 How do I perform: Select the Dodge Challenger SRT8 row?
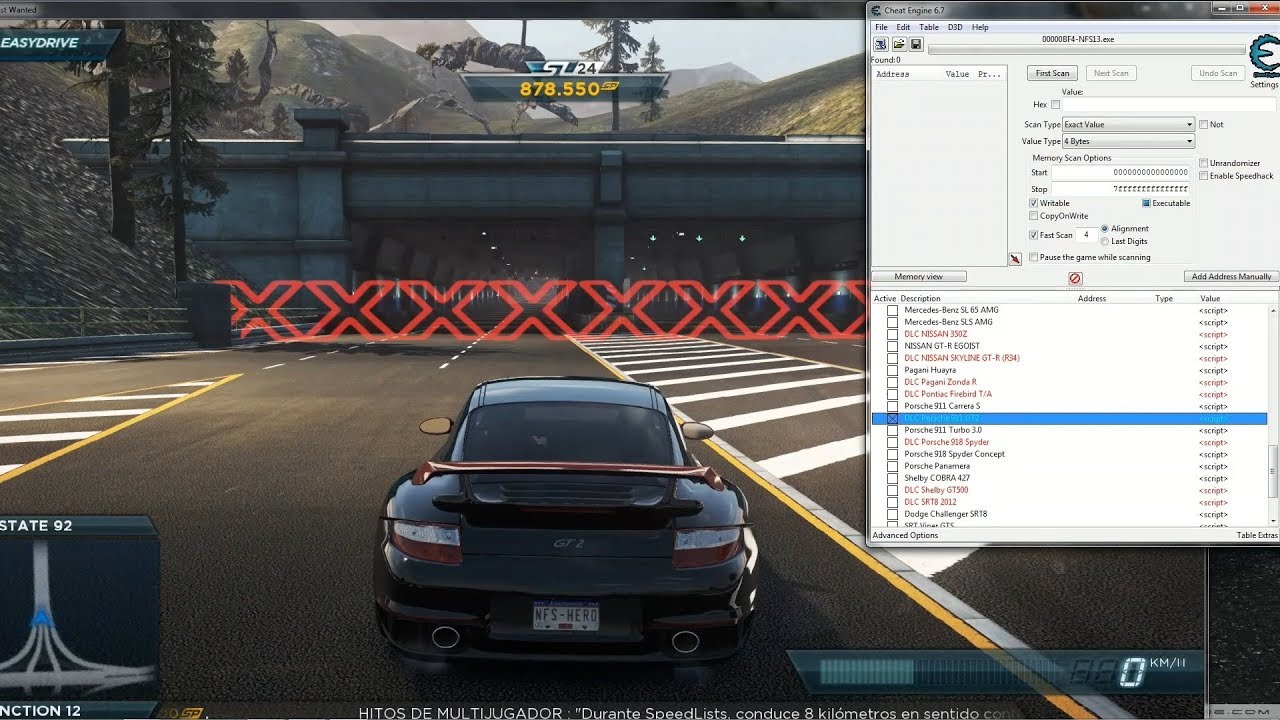pyautogui.click(x=1069, y=514)
